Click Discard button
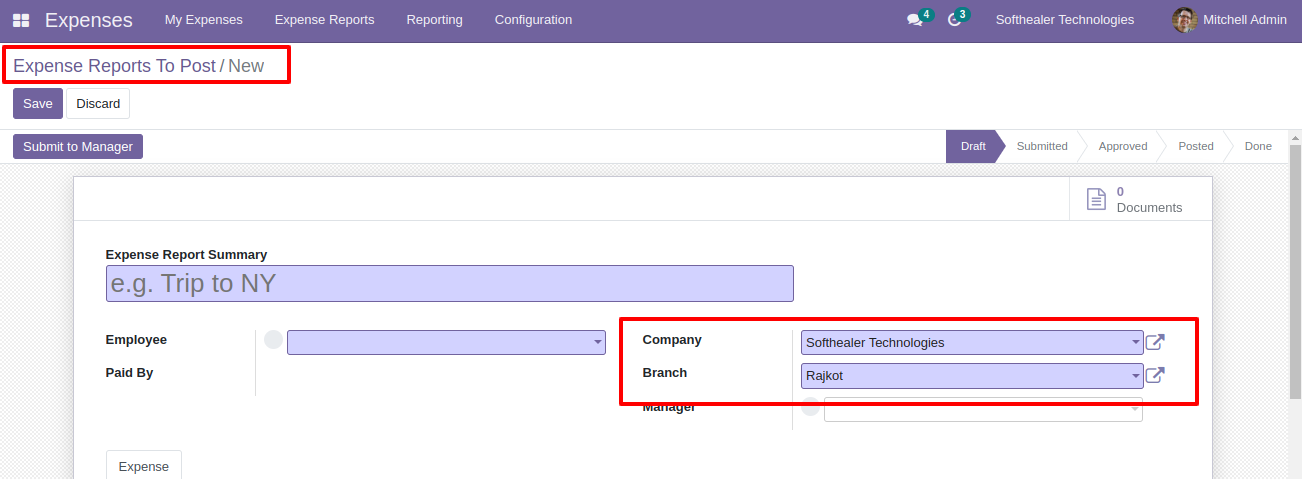The height and width of the screenshot is (479, 1302). tap(98, 104)
